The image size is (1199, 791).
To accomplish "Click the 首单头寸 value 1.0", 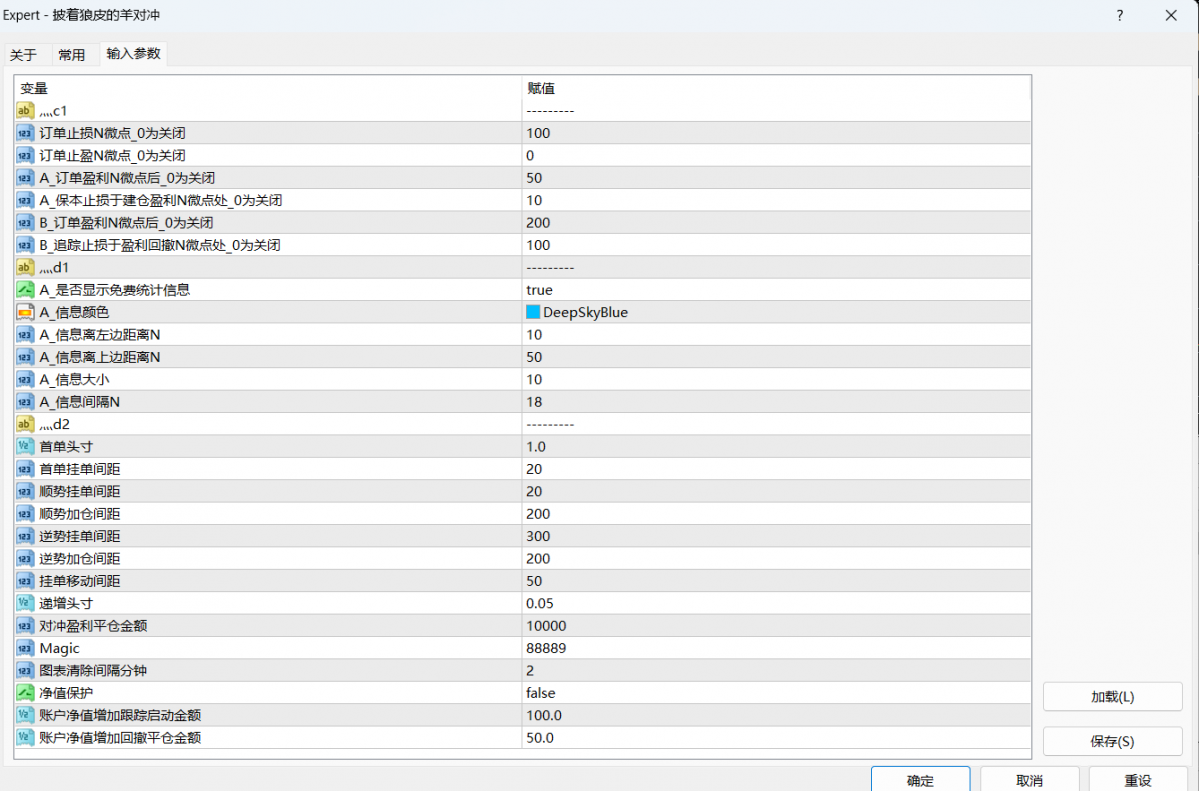I will (x=536, y=447).
